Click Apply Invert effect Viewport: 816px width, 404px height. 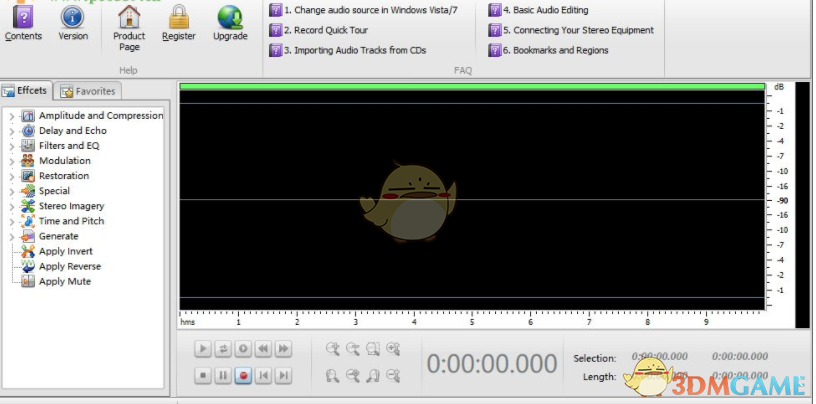pyautogui.click(x=66, y=251)
